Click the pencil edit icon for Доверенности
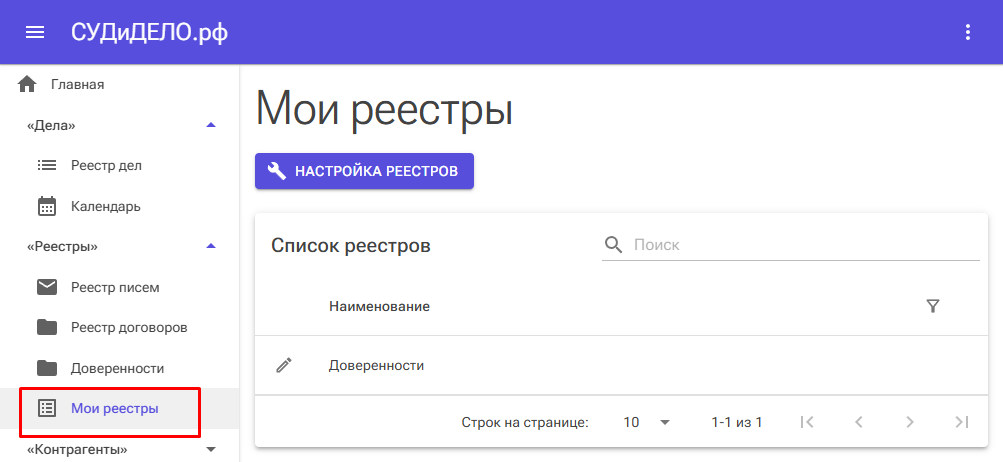Screen dimensions: 1003x462 pos(284,366)
